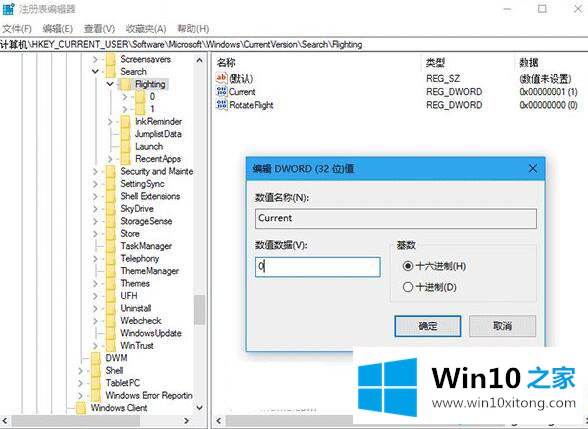588x429 pixels.
Task: Click the registry path address bar
Action: [294, 45]
